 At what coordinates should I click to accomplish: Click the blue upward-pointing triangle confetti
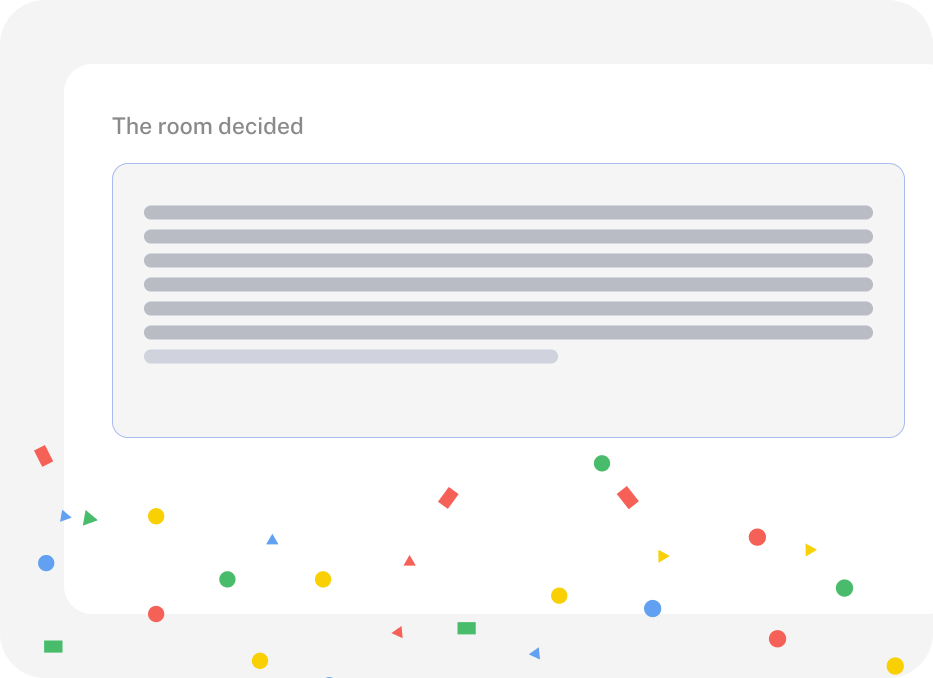click(272, 539)
